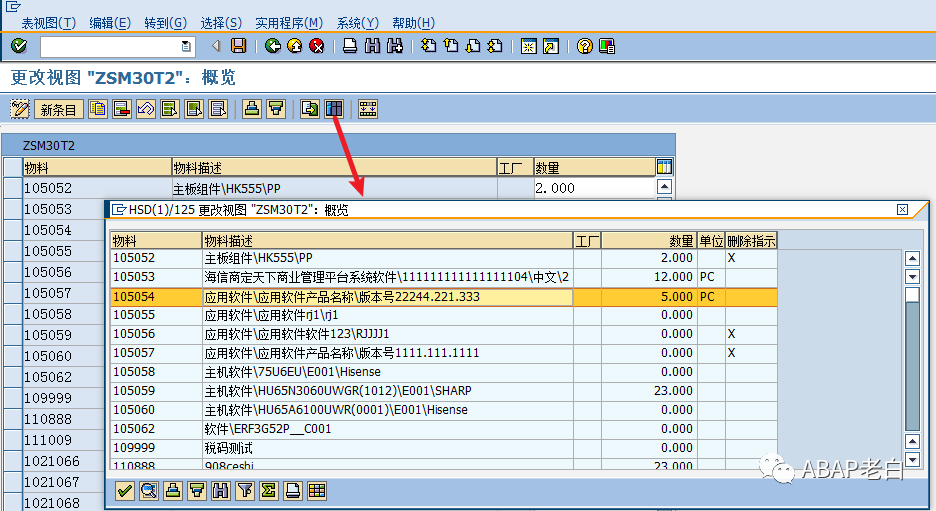The width and height of the screenshot is (936, 511).
Task: Click popup Details magnifier icon
Action: click(x=149, y=491)
